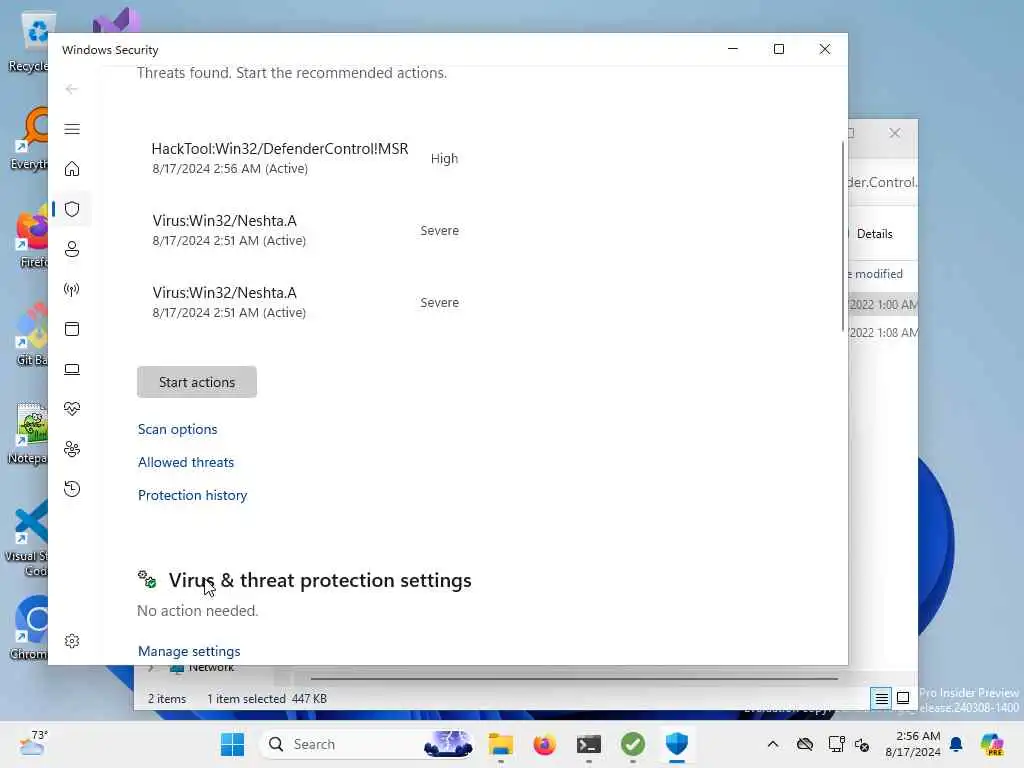The width and height of the screenshot is (1024, 768).
Task: Click the Explorer horizontal scrollbar
Action: 573,679
